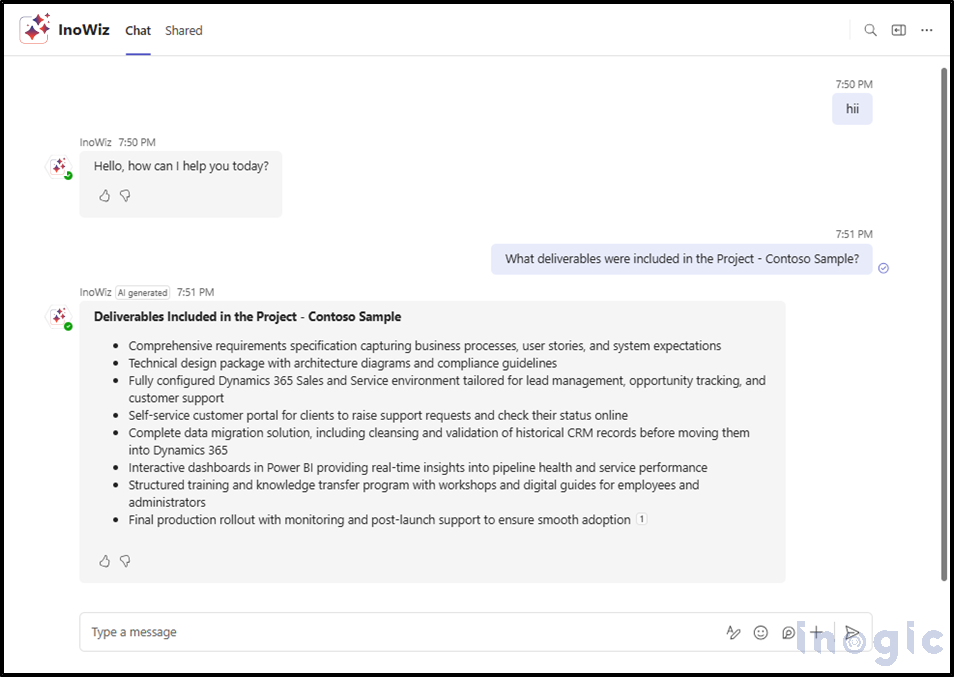954x677 pixels.
Task: Click the InoWiz bot avatar beside its reply
Action: coord(59,316)
